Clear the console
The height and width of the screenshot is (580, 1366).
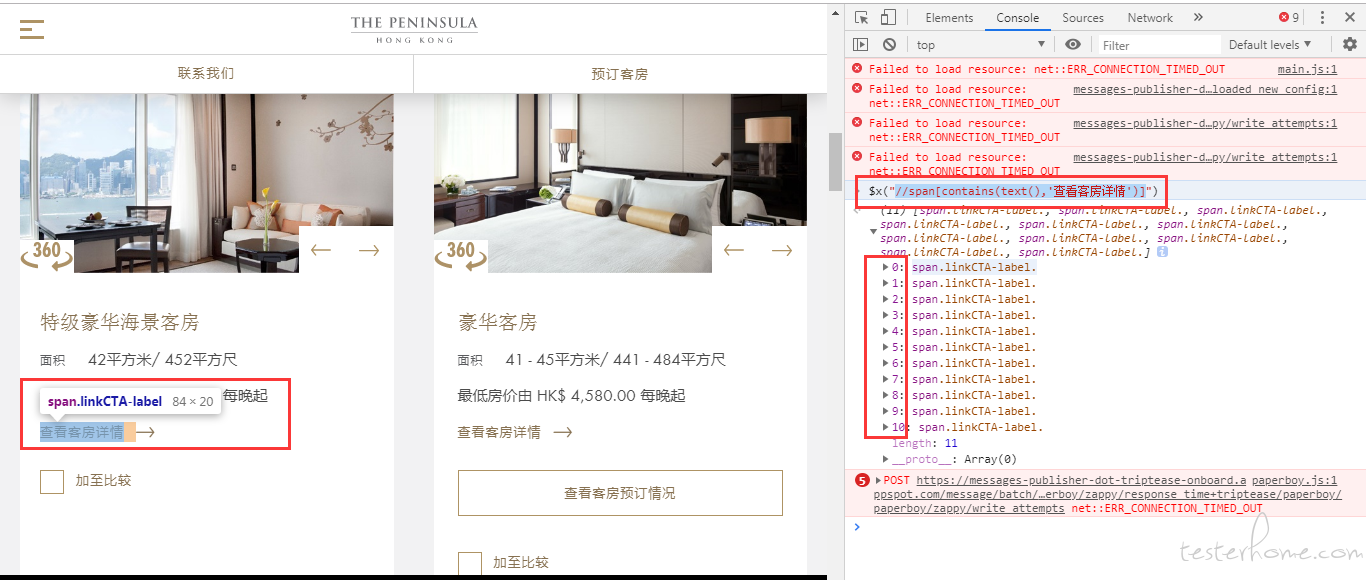pyautogui.click(x=889, y=44)
